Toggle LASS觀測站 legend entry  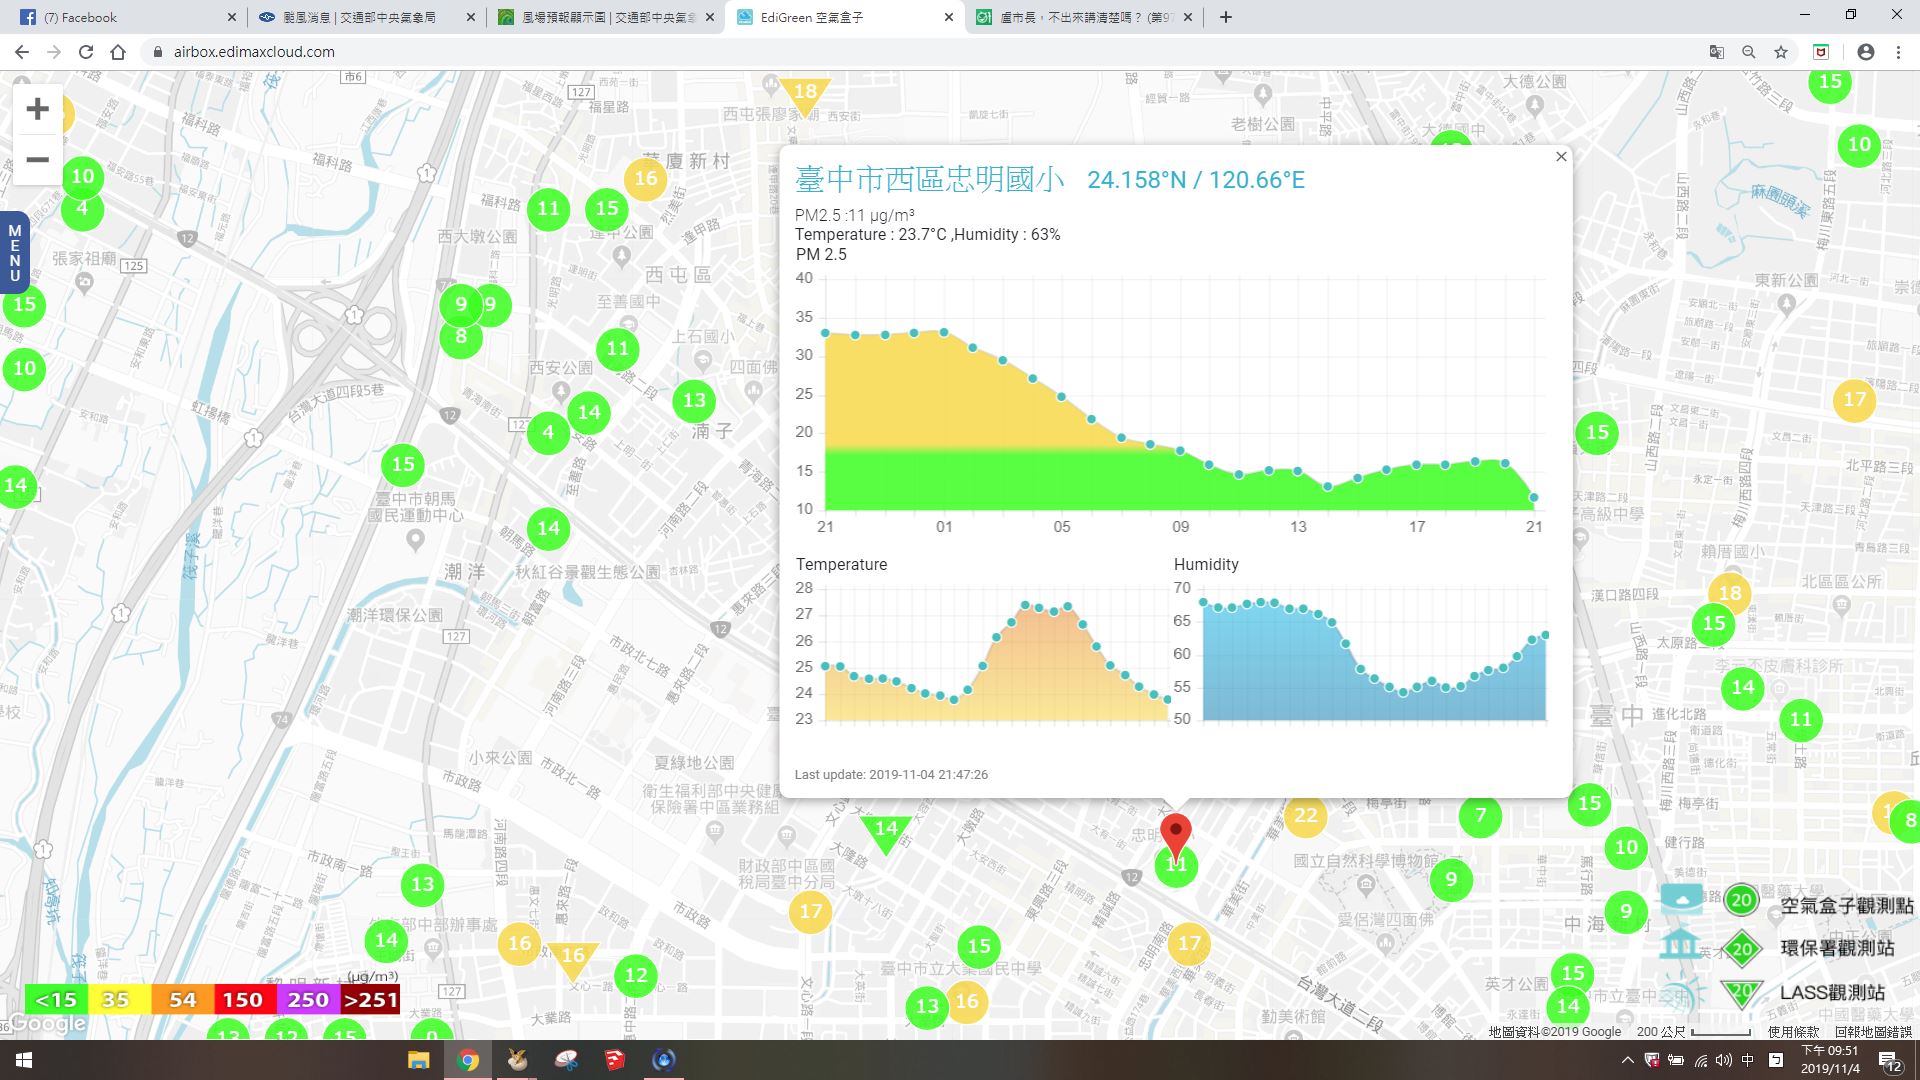tap(1803, 992)
